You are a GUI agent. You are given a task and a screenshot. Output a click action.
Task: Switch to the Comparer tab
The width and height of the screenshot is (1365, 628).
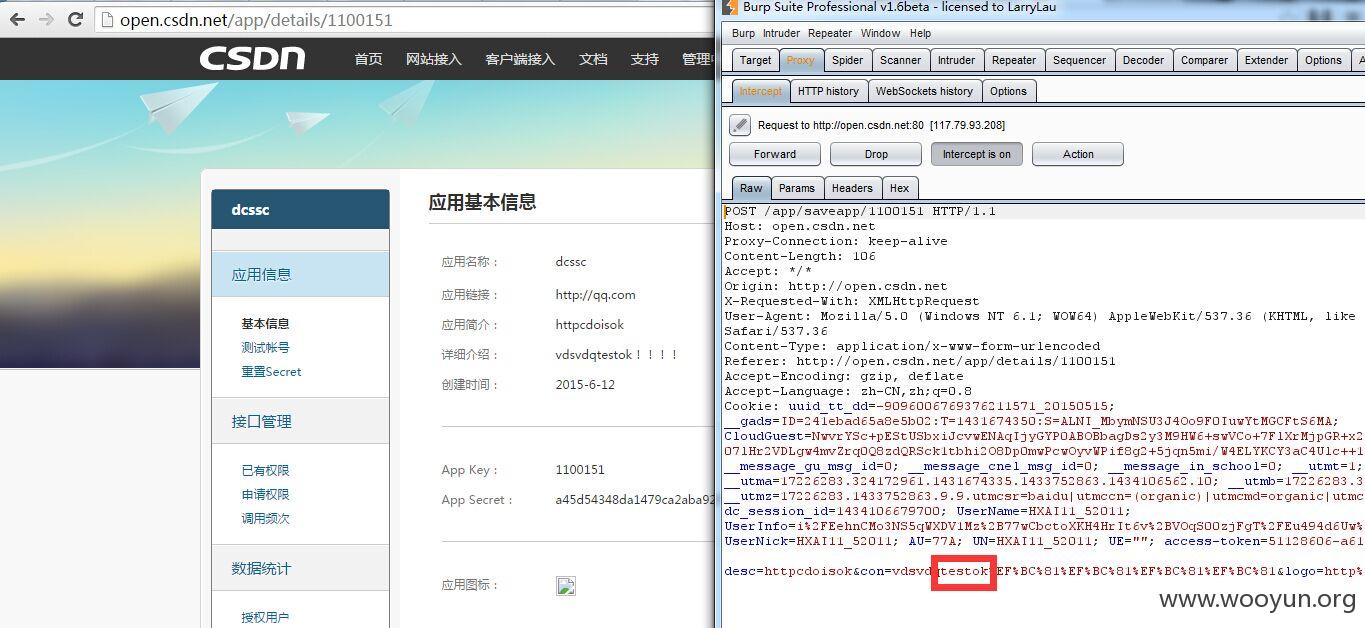point(1204,60)
